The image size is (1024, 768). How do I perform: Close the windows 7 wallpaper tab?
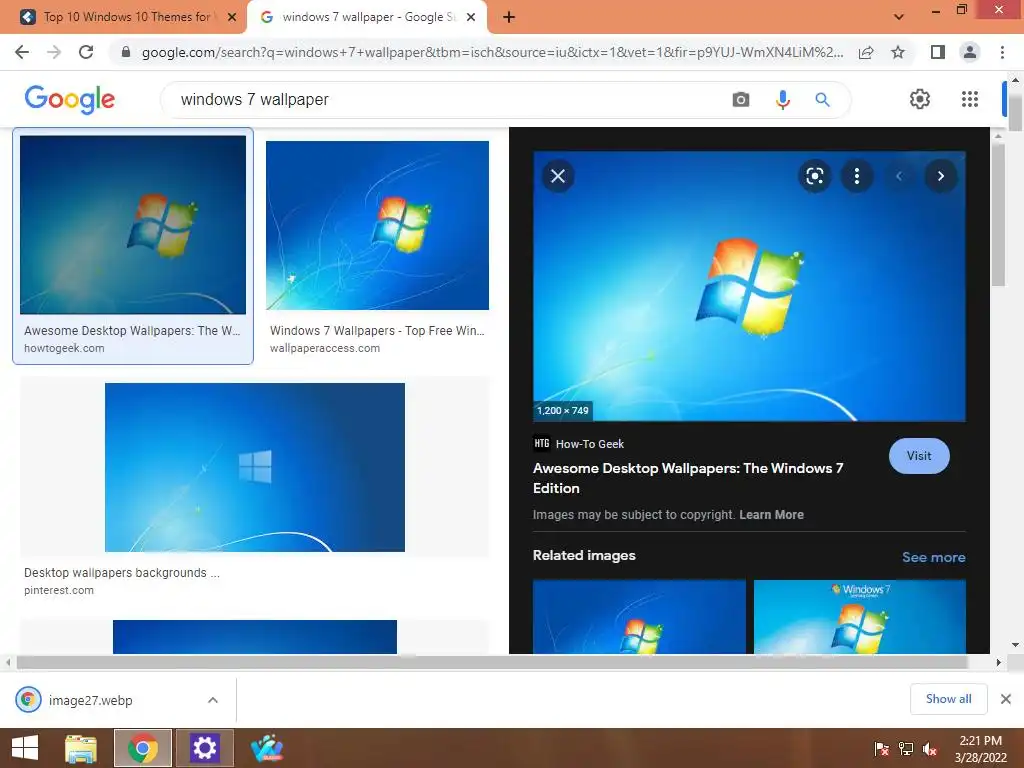tap(471, 17)
